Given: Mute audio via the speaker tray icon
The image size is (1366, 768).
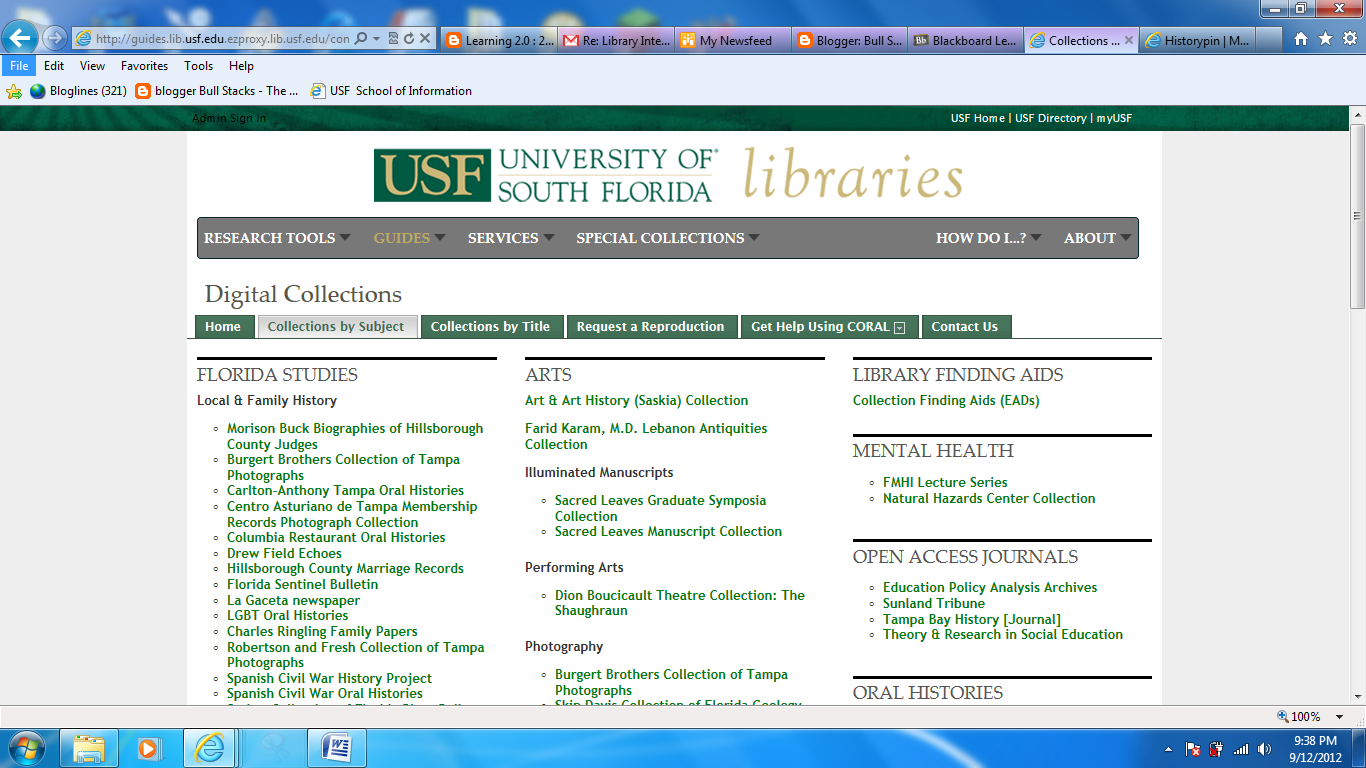Looking at the screenshot, I should [1263, 748].
